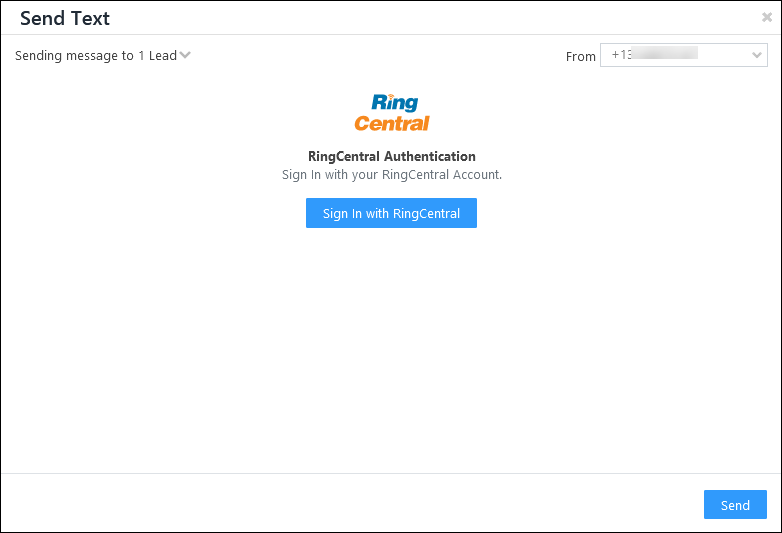Open the From phone number dropdown

(x=683, y=55)
